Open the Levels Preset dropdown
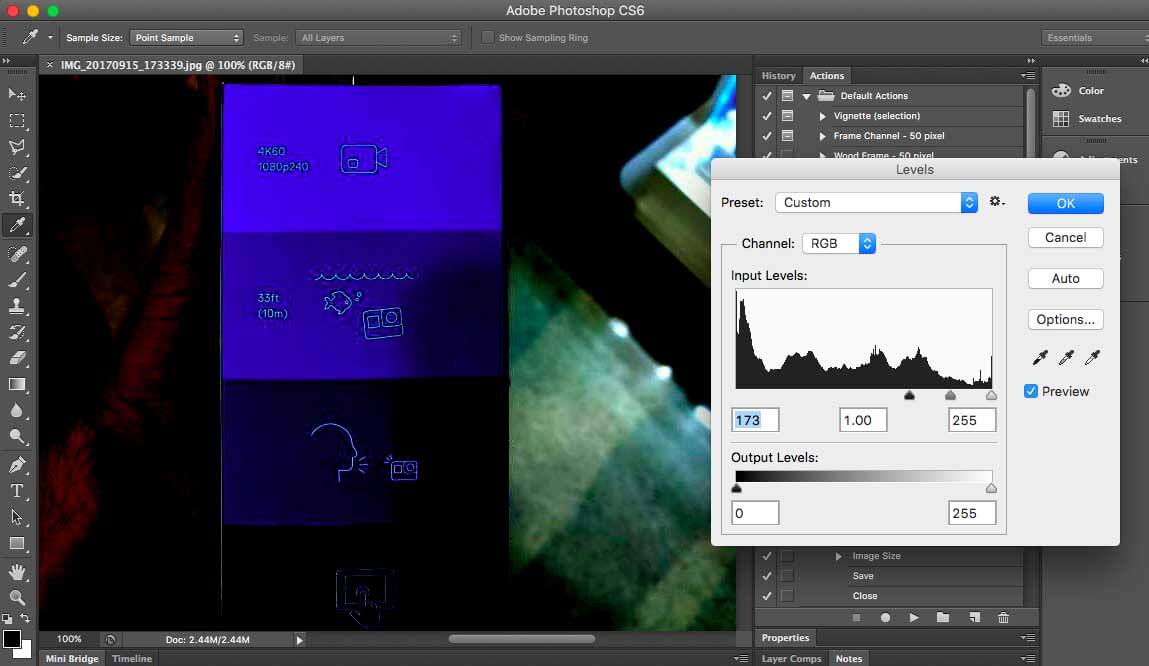 click(x=876, y=202)
